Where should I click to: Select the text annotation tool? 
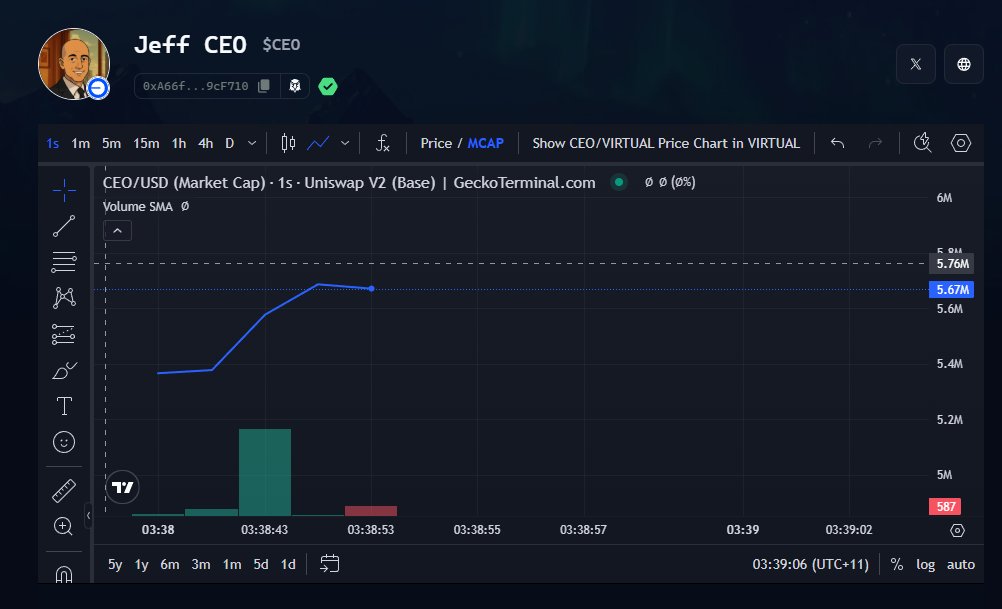[64, 406]
